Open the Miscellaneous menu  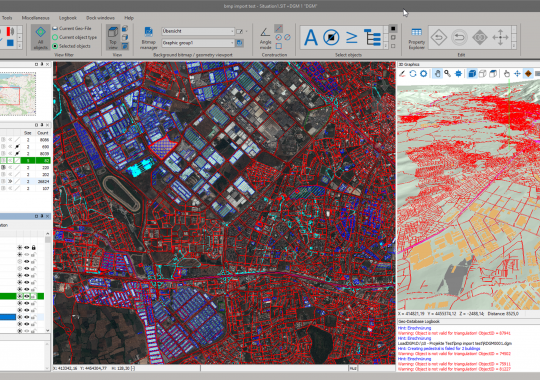(x=35, y=18)
